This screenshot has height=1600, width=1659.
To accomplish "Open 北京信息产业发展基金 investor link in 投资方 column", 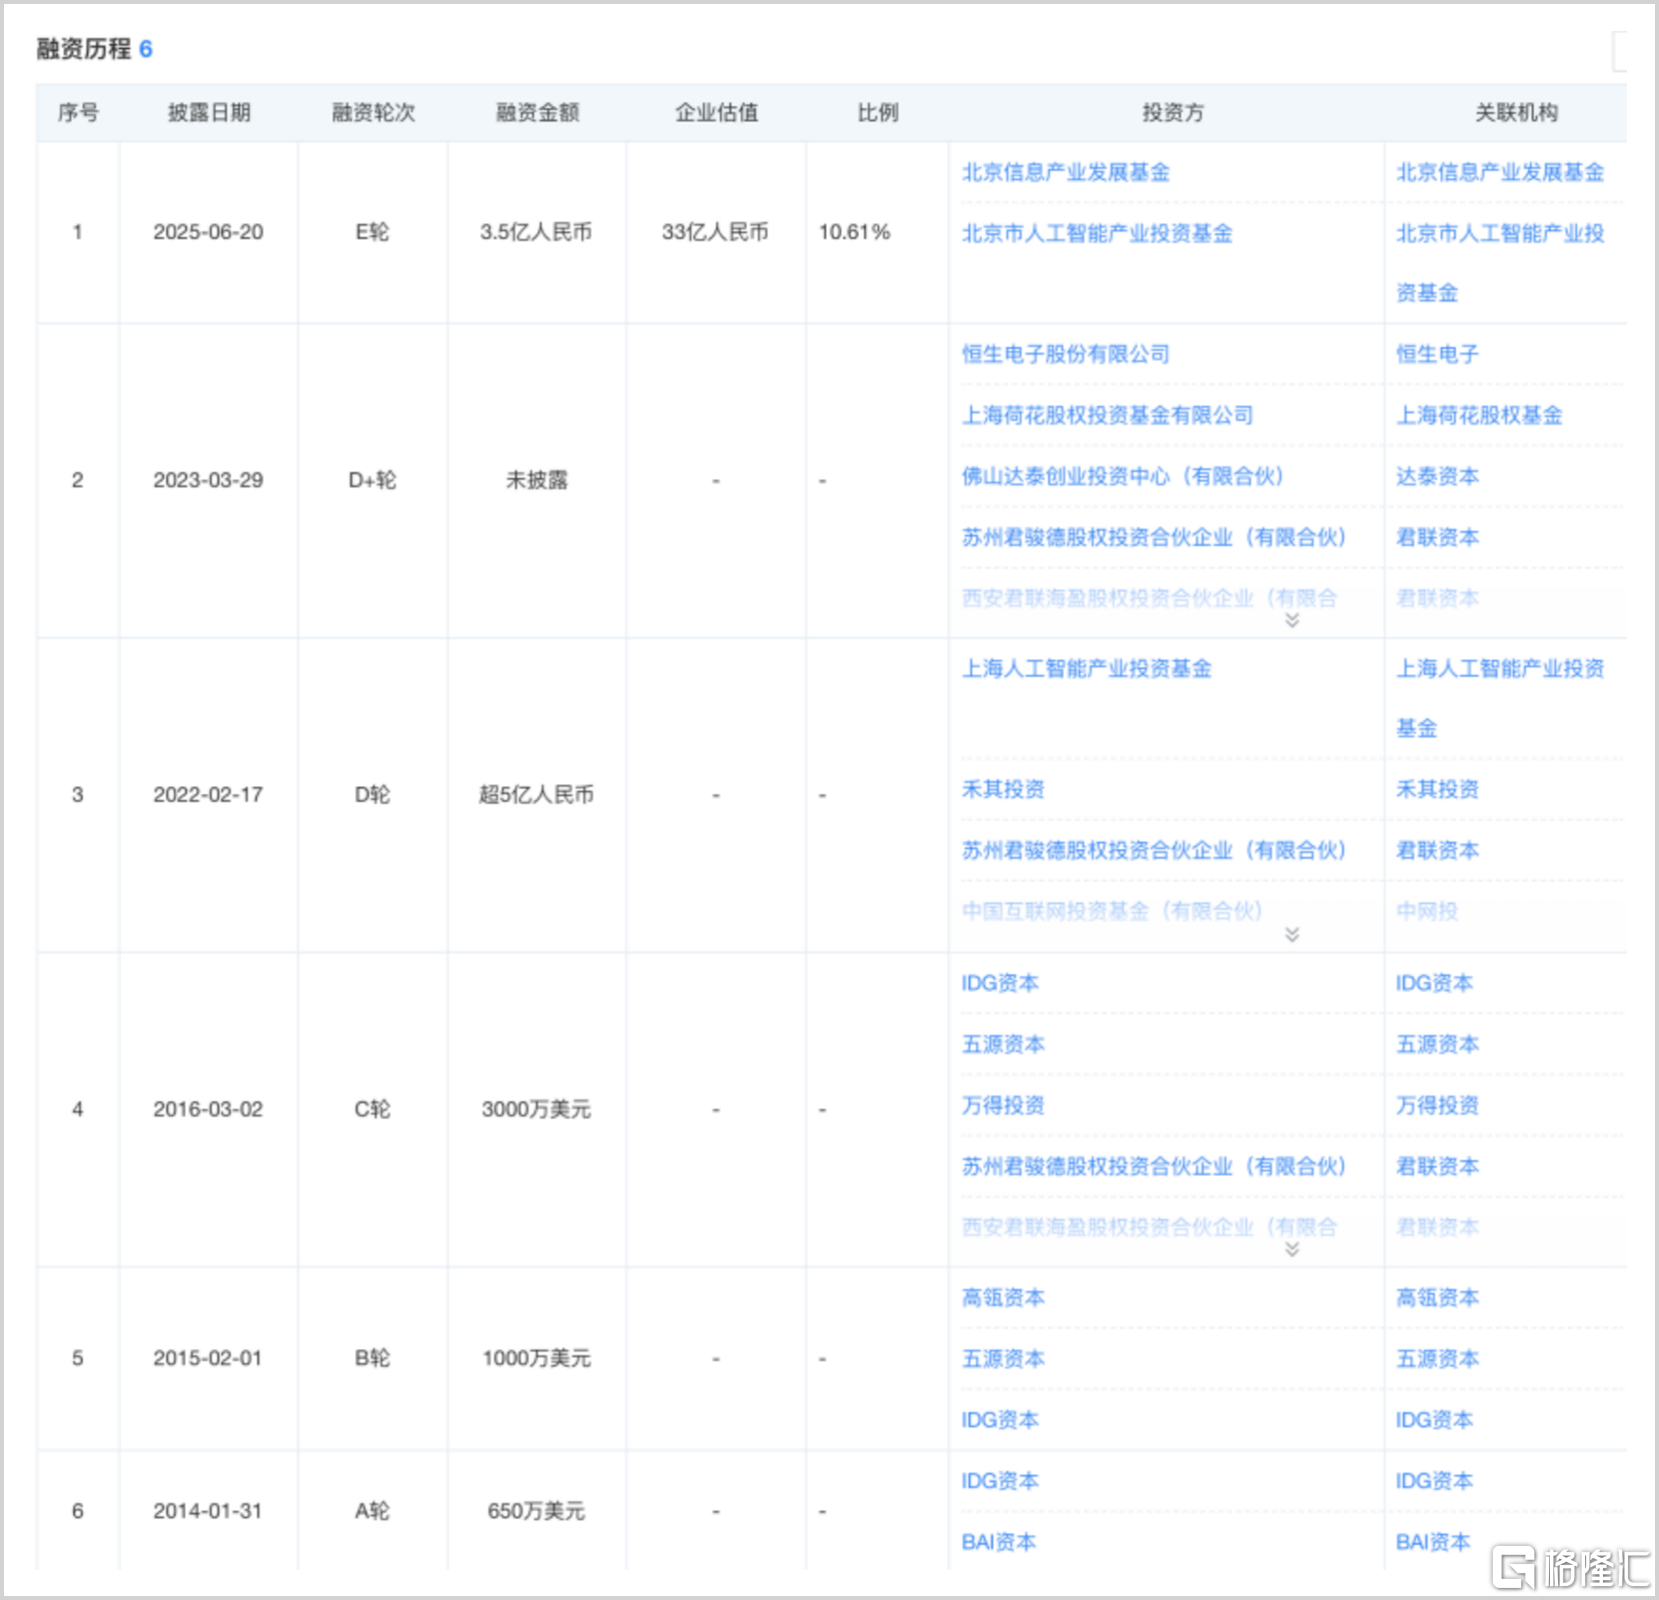I will [x=1066, y=172].
